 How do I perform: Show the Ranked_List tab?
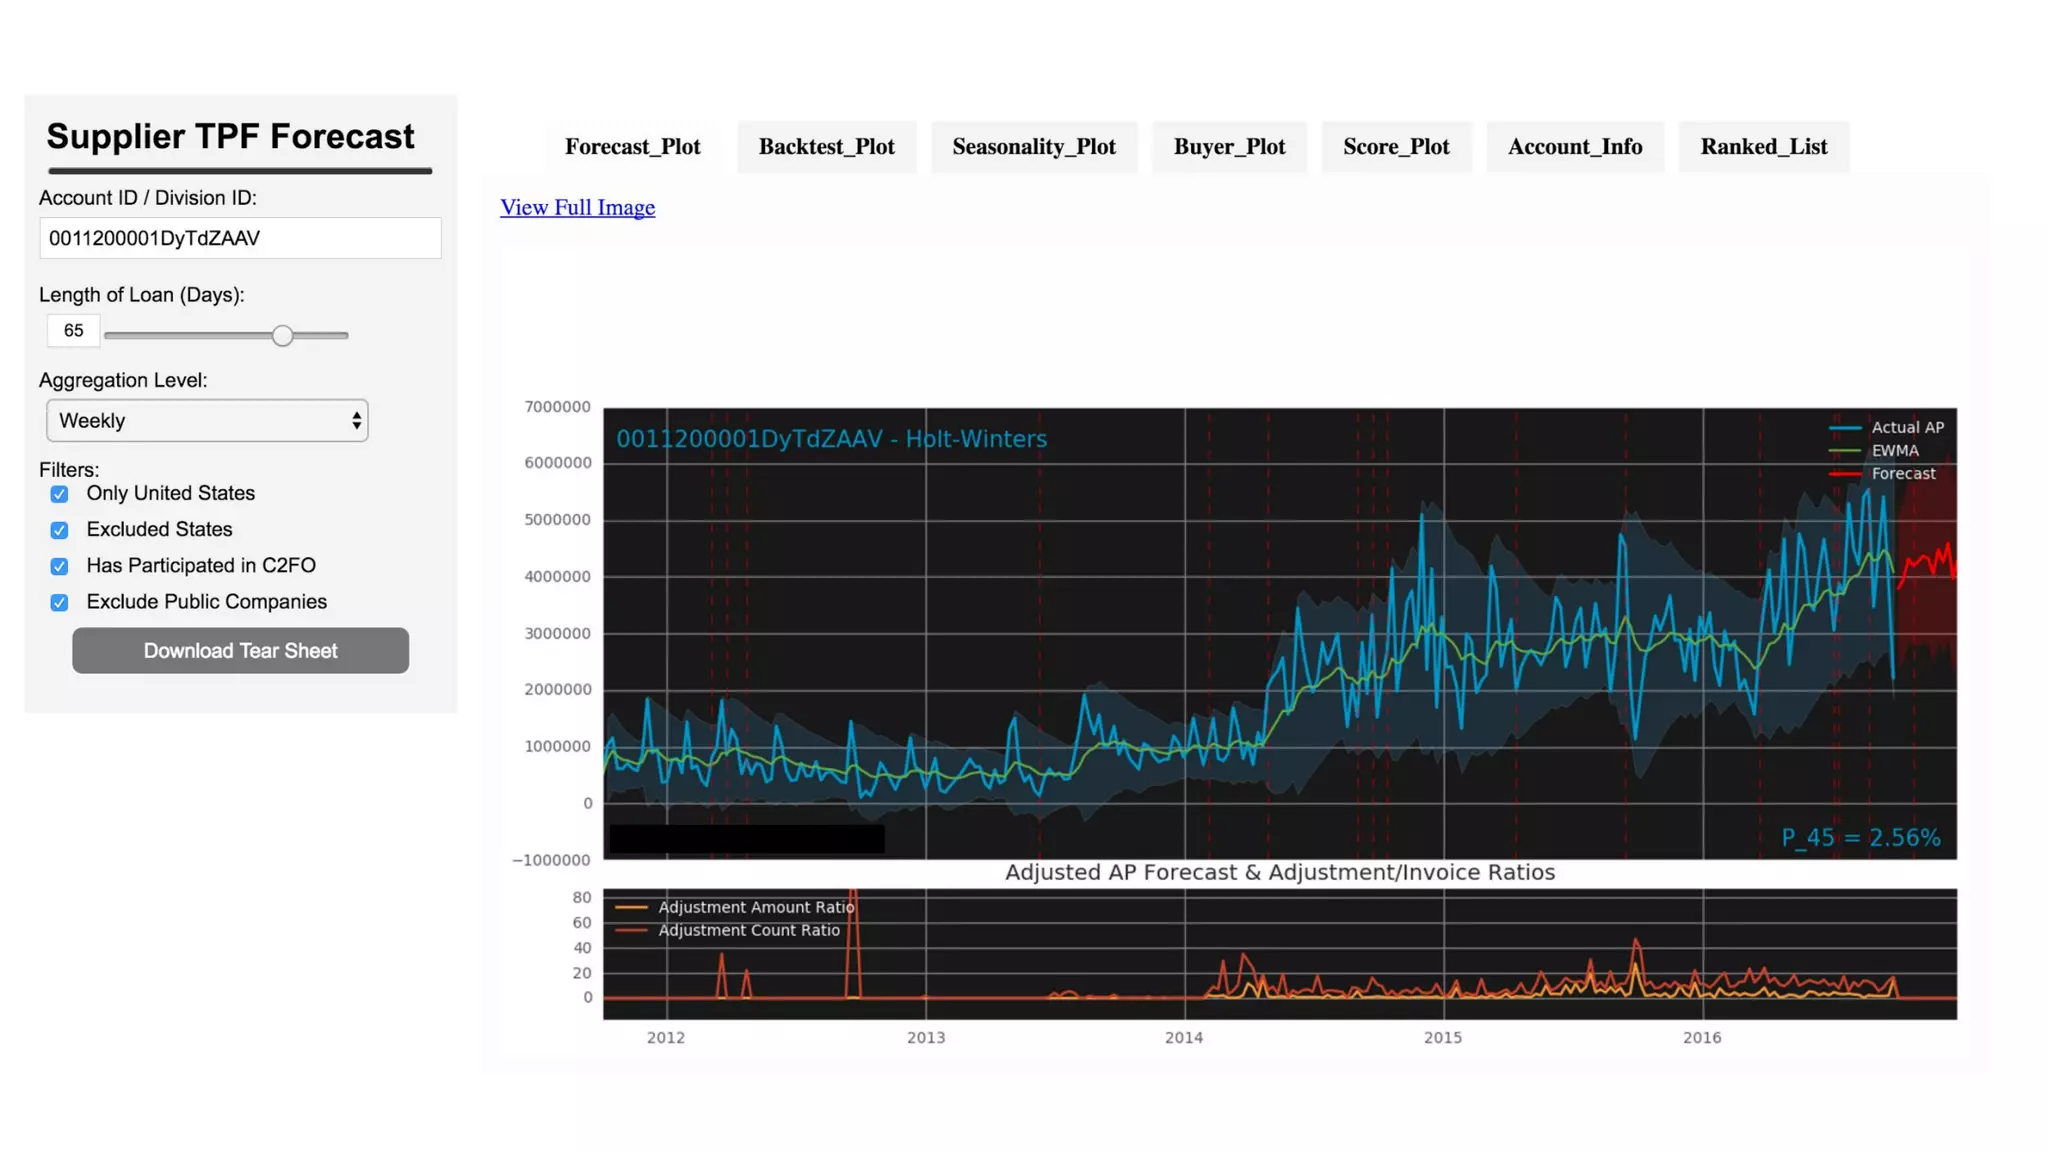pos(1763,147)
